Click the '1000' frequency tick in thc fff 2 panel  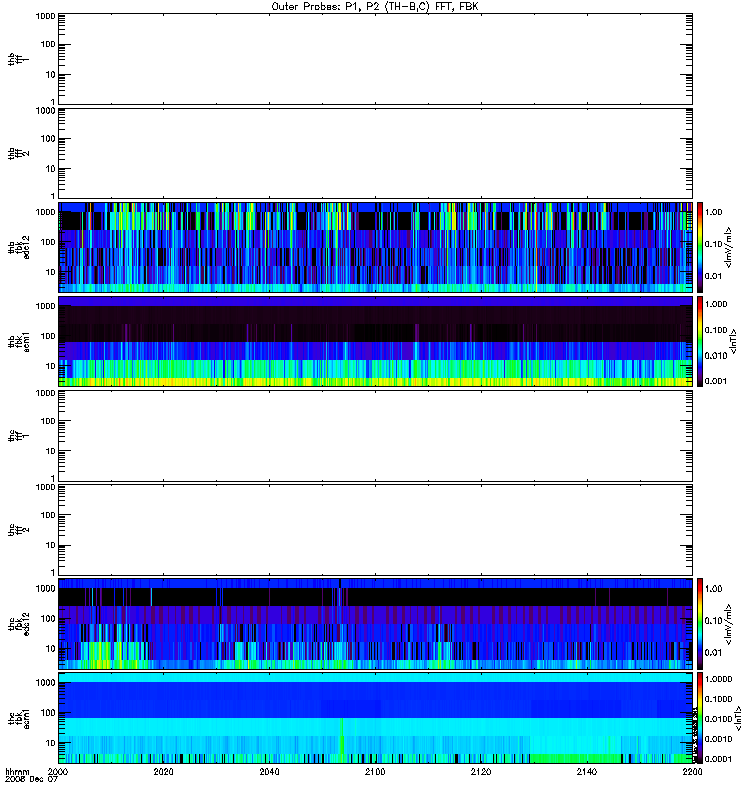(45, 487)
